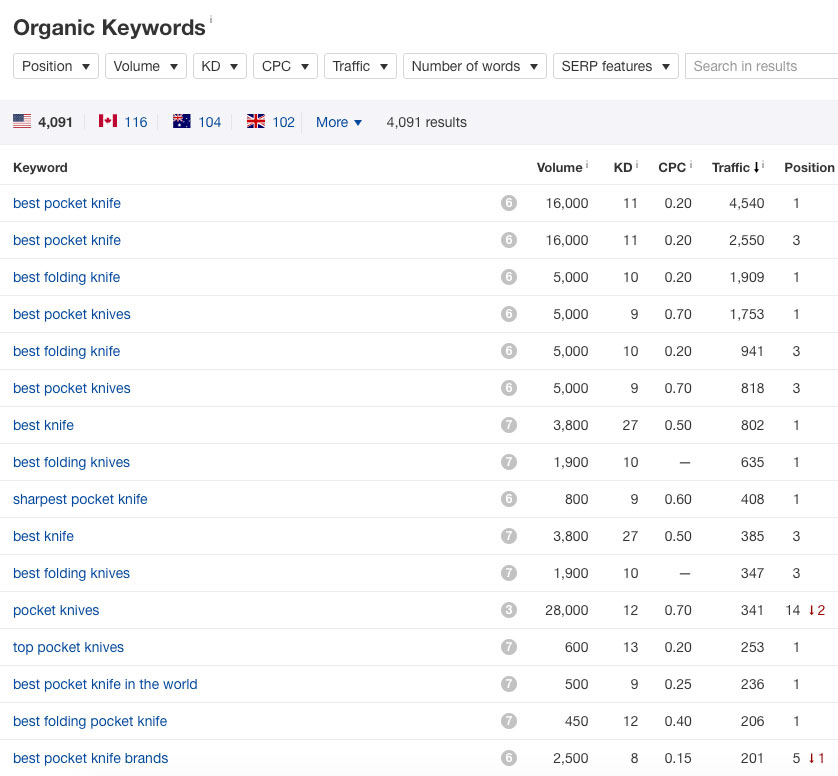Open top pocket knives keyword link

[68, 647]
